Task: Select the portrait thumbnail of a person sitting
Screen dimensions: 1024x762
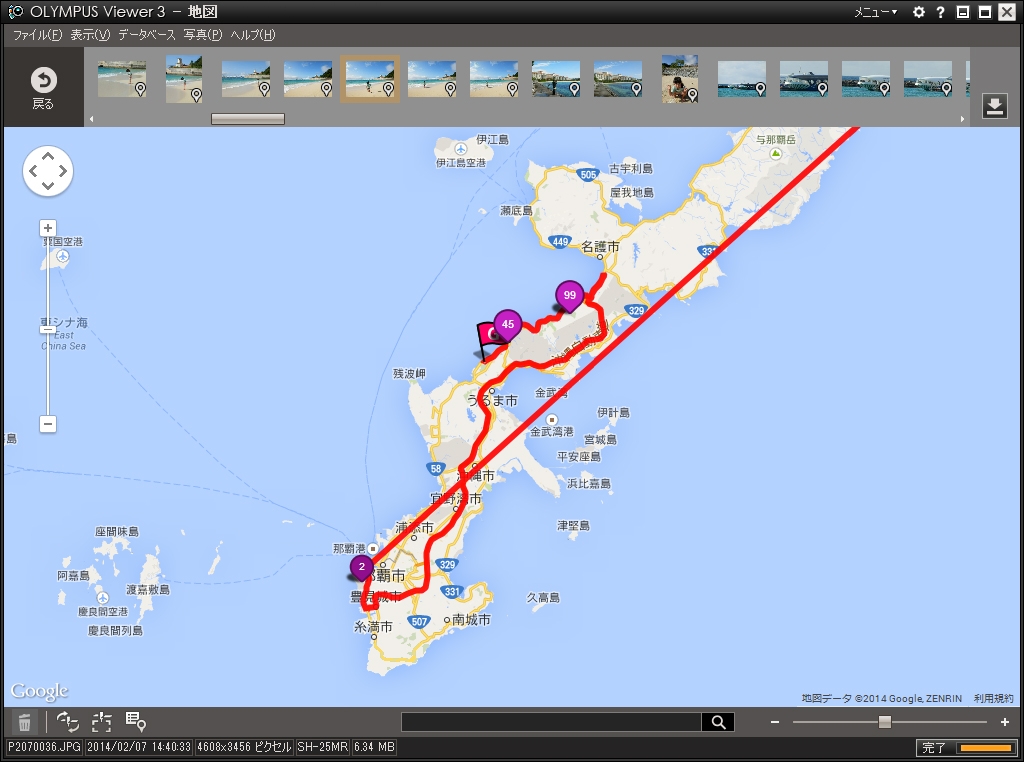Action: 679,79
